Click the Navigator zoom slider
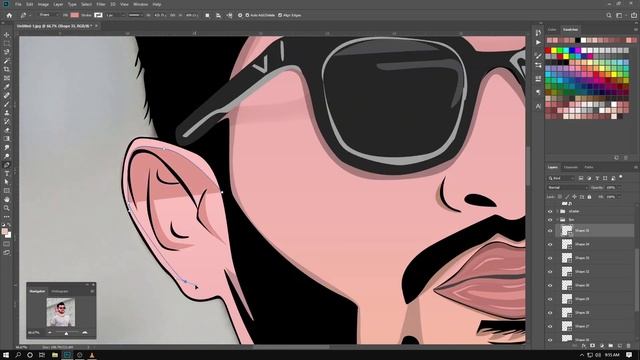The image size is (640, 360). coord(67,333)
